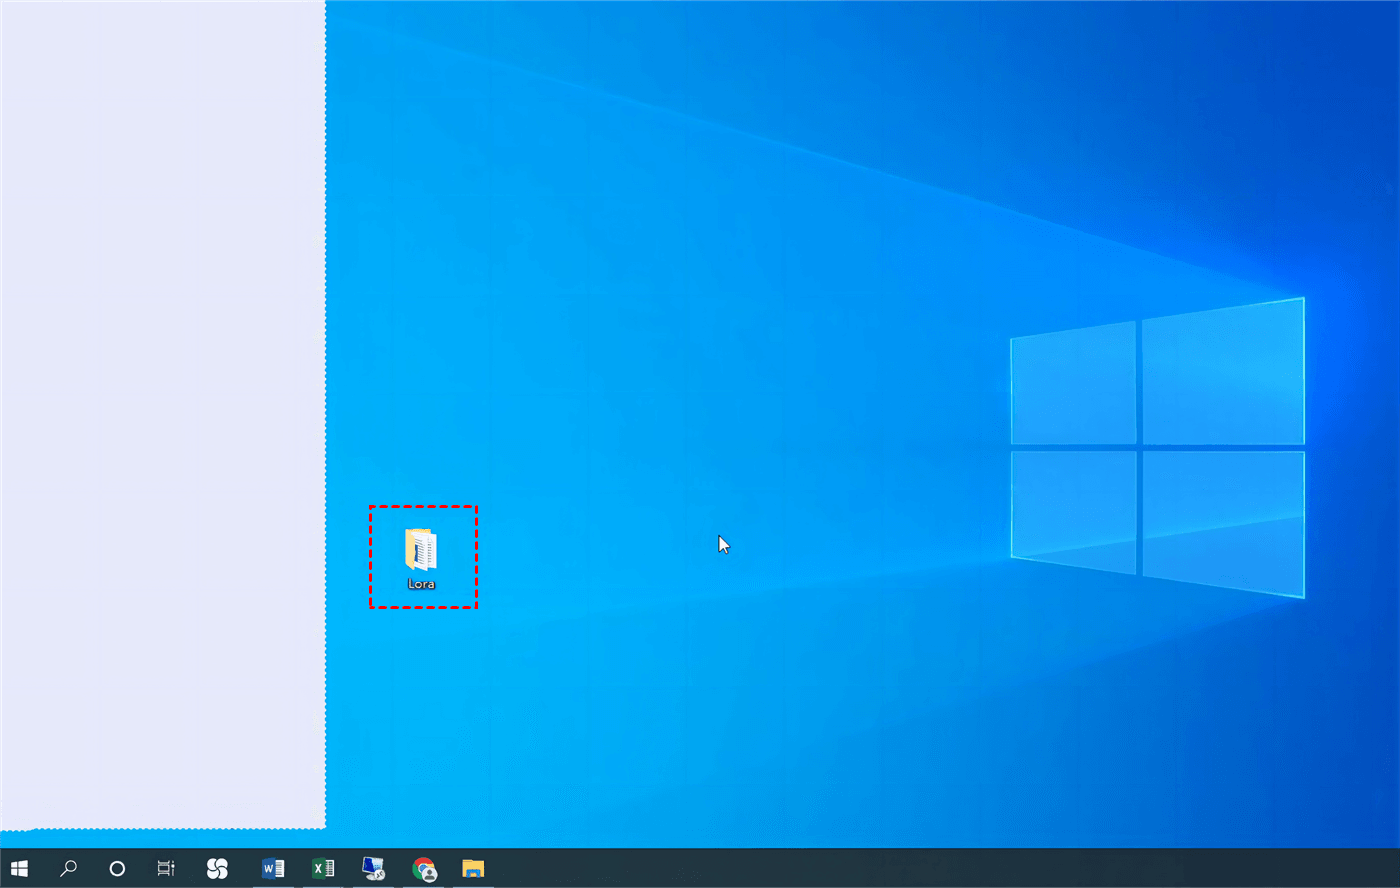The height and width of the screenshot is (888, 1400).
Task: Click empty taskbar space right of File Explorer
Action: [800, 868]
